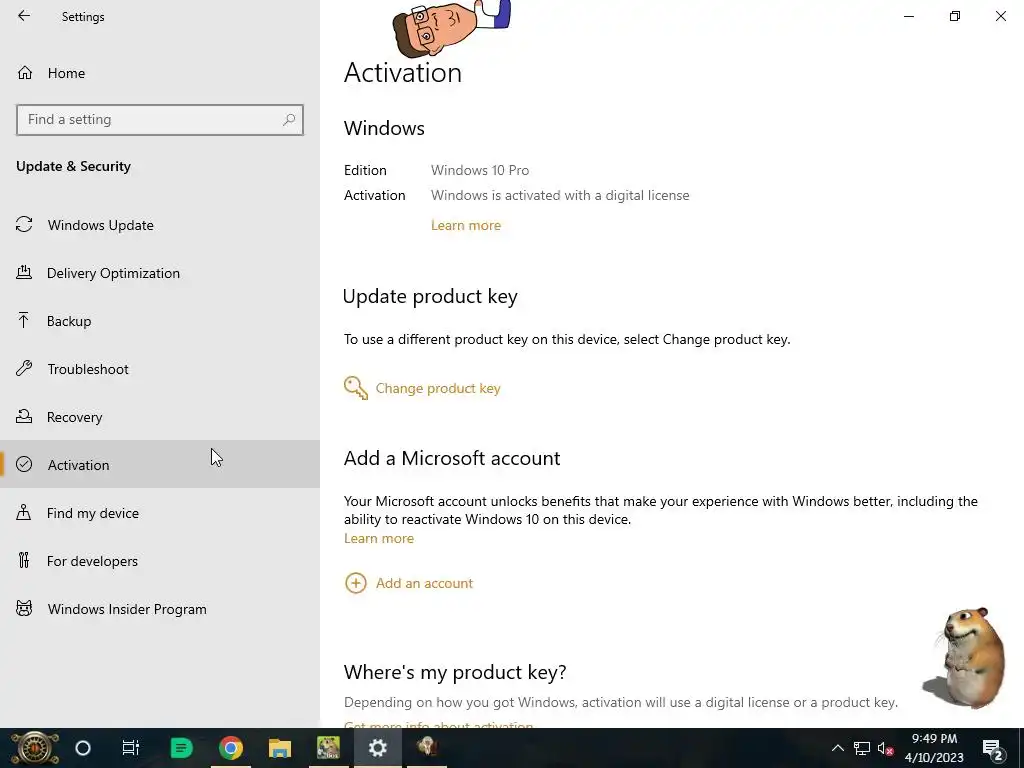Viewport: 1024px width, 768px height.
Task: Launch the green notes app on taskbar
Action: pyautogui.click(x=181, y=748)
